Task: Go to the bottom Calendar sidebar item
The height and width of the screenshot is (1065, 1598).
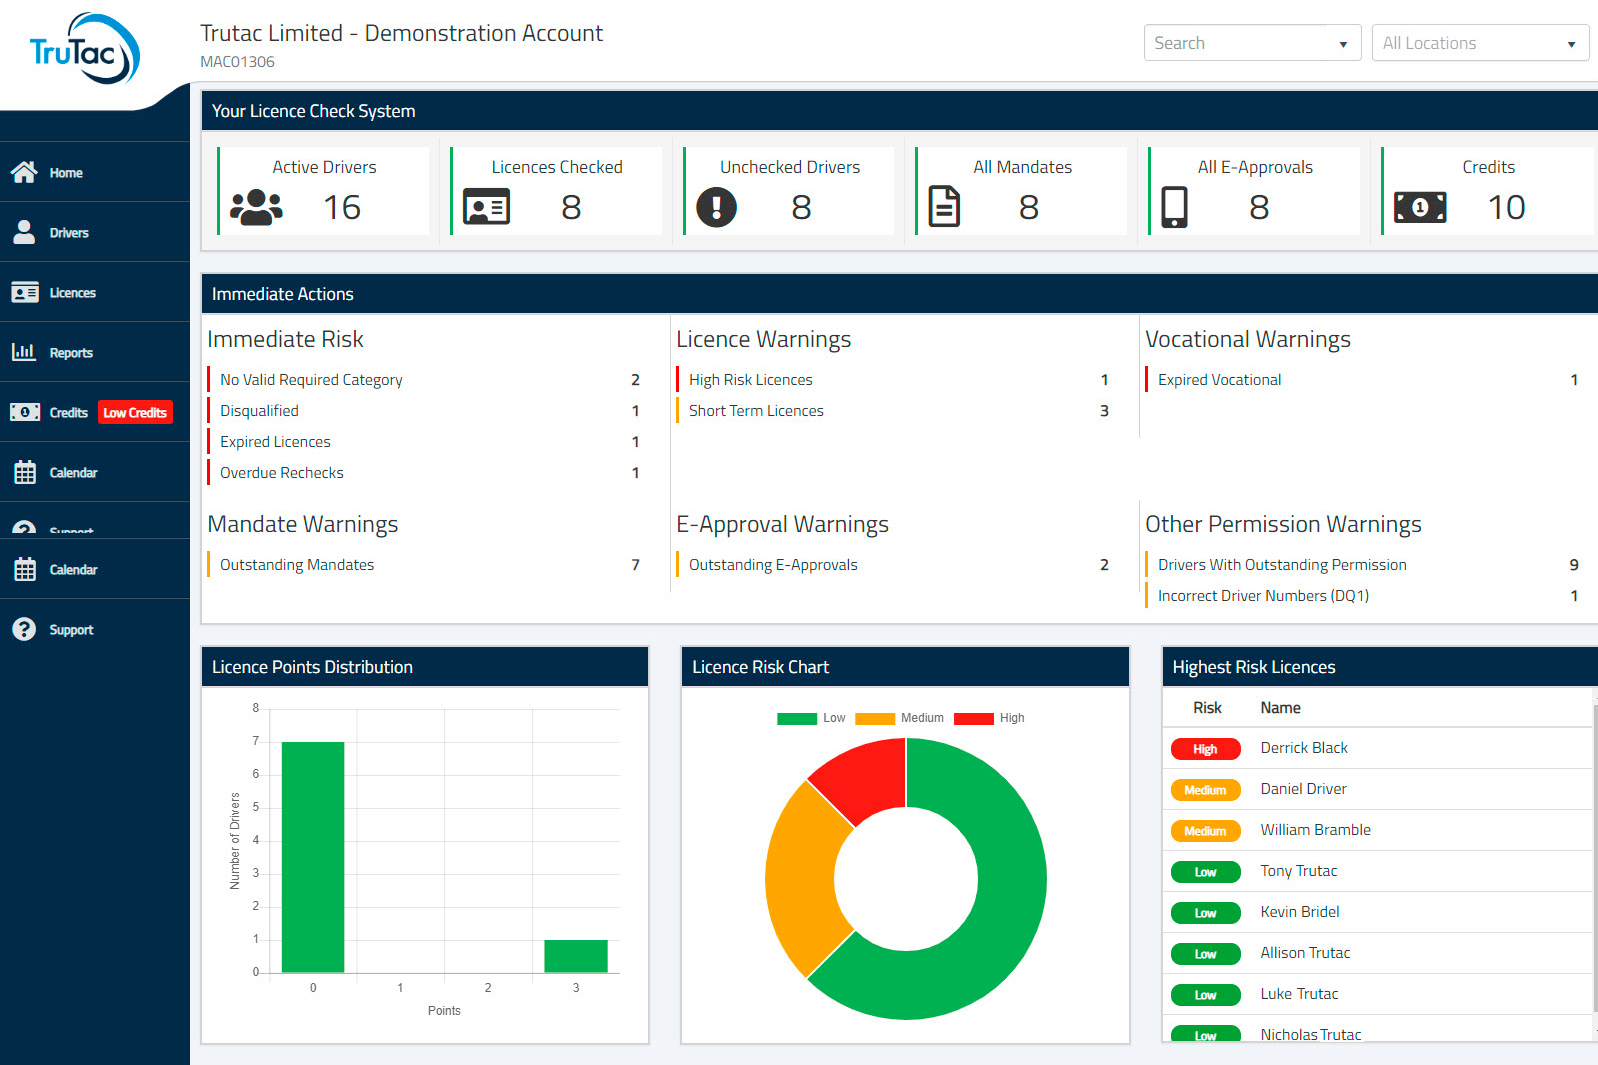Action: pyautogui.click(x=73, y=569)
